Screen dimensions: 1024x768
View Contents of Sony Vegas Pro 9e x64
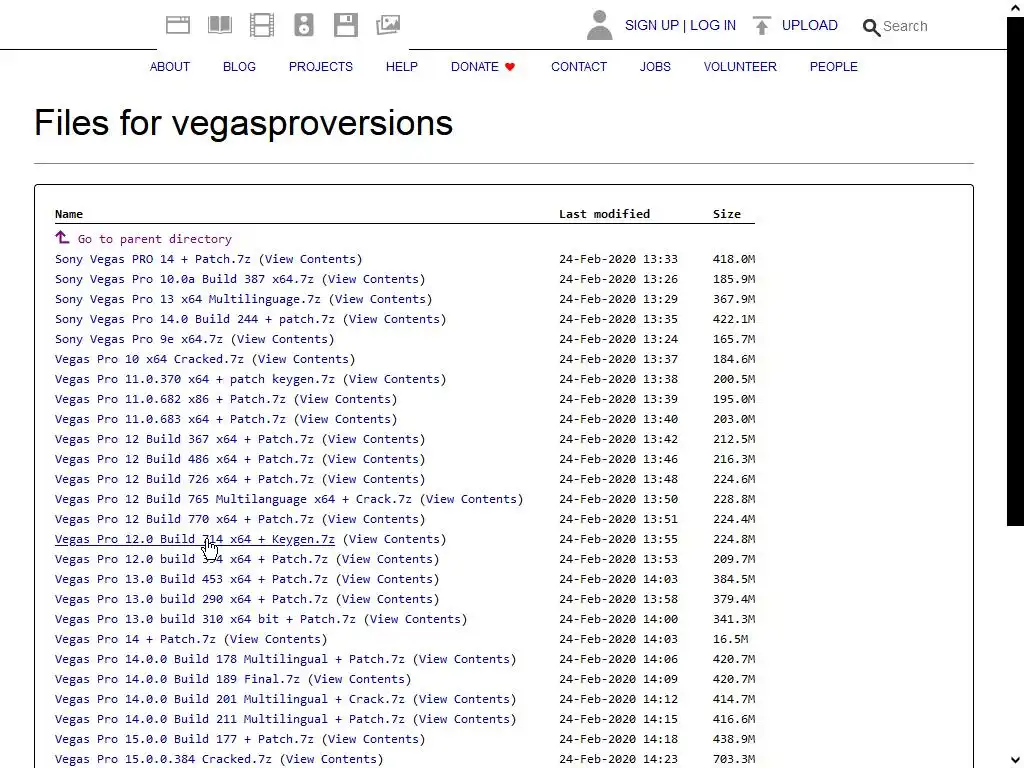(x=282, y=339)
